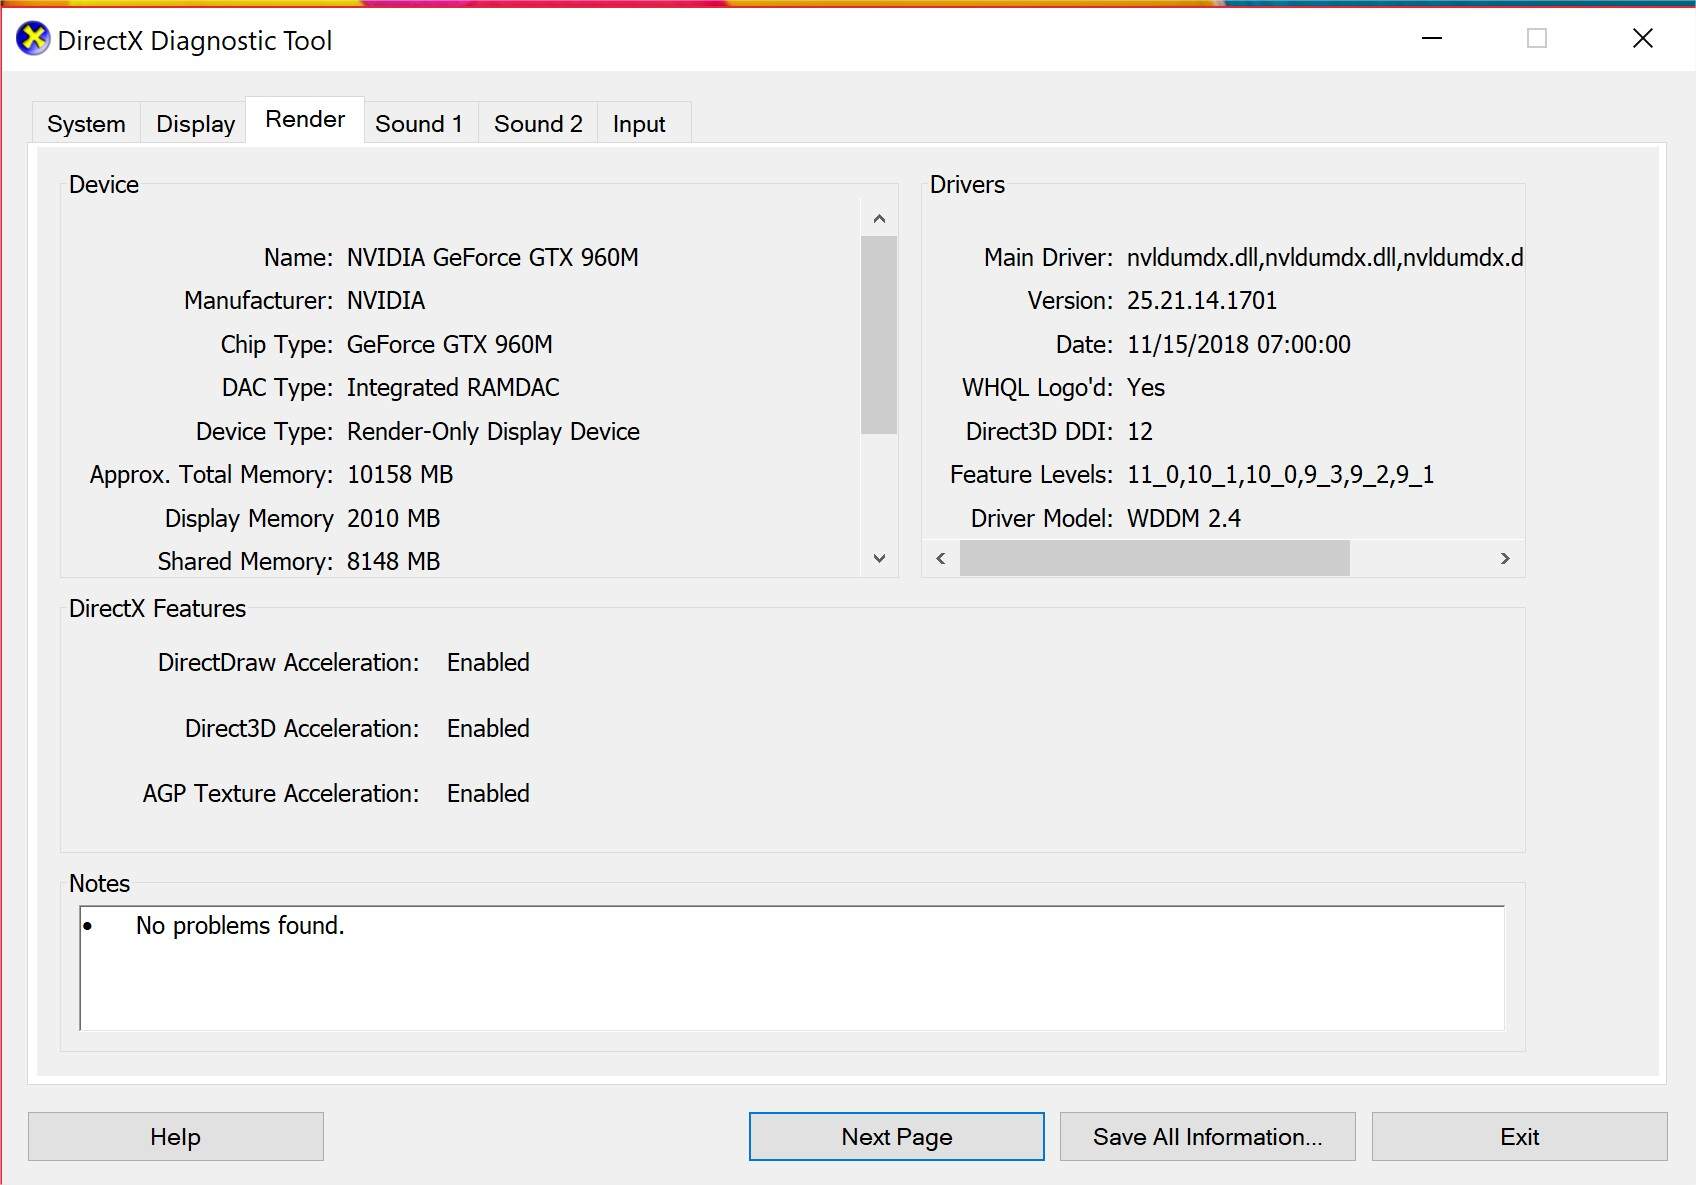Switch to the Input tab
The image size is (1696, 1185).
pyautogui.click(x=639, y=124)
